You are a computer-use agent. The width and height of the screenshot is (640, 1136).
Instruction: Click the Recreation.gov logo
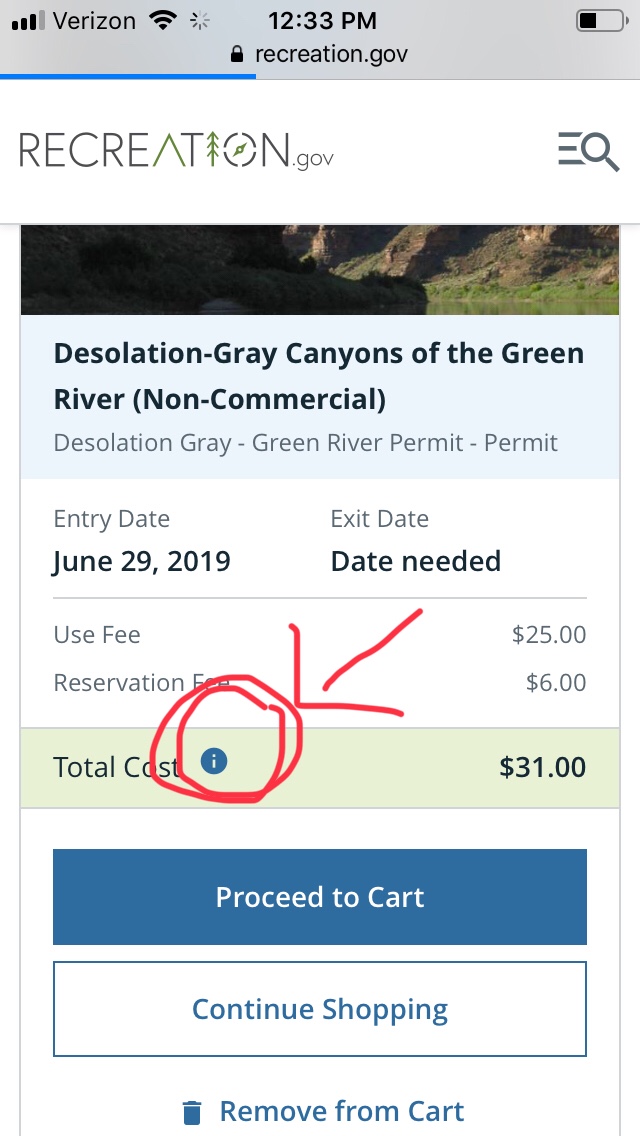pos(176,152)
